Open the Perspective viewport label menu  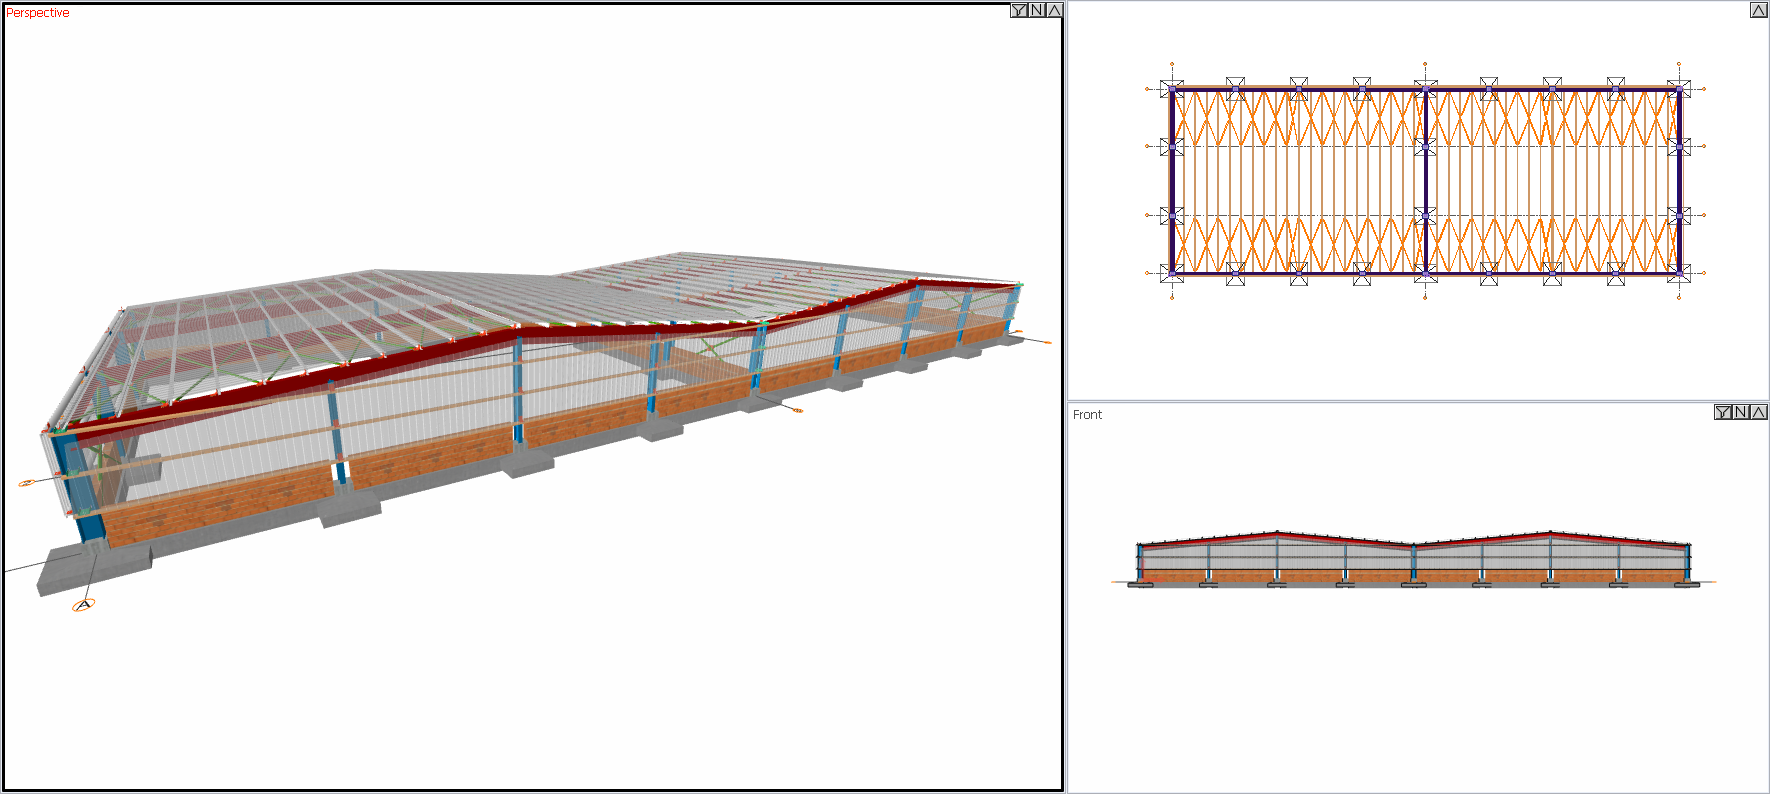click(38, 13)
